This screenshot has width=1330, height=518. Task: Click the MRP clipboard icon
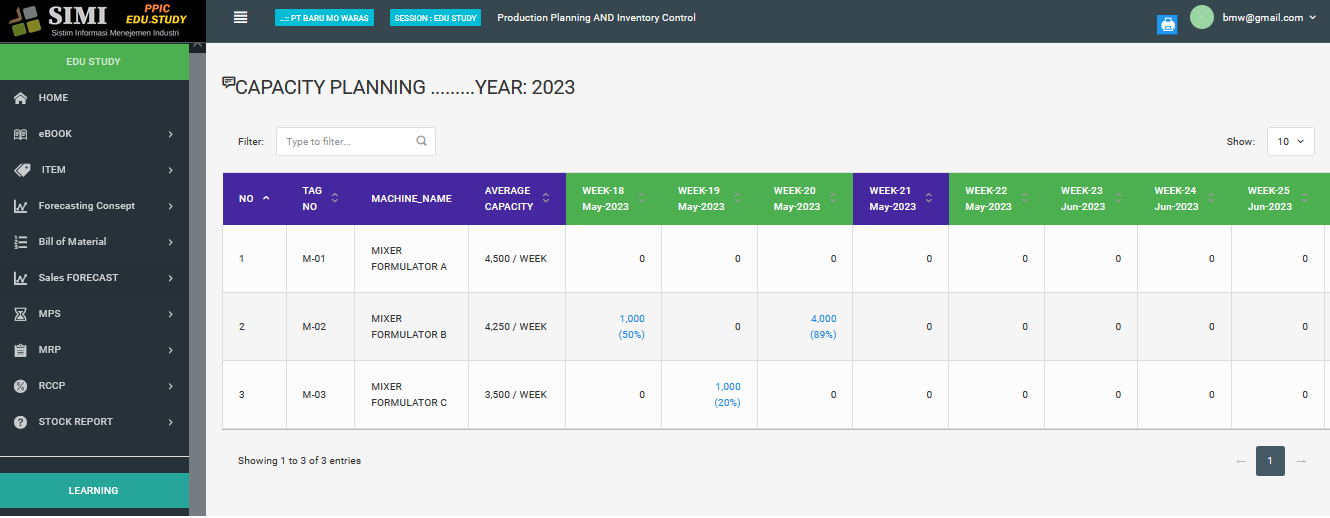point(20,350)
